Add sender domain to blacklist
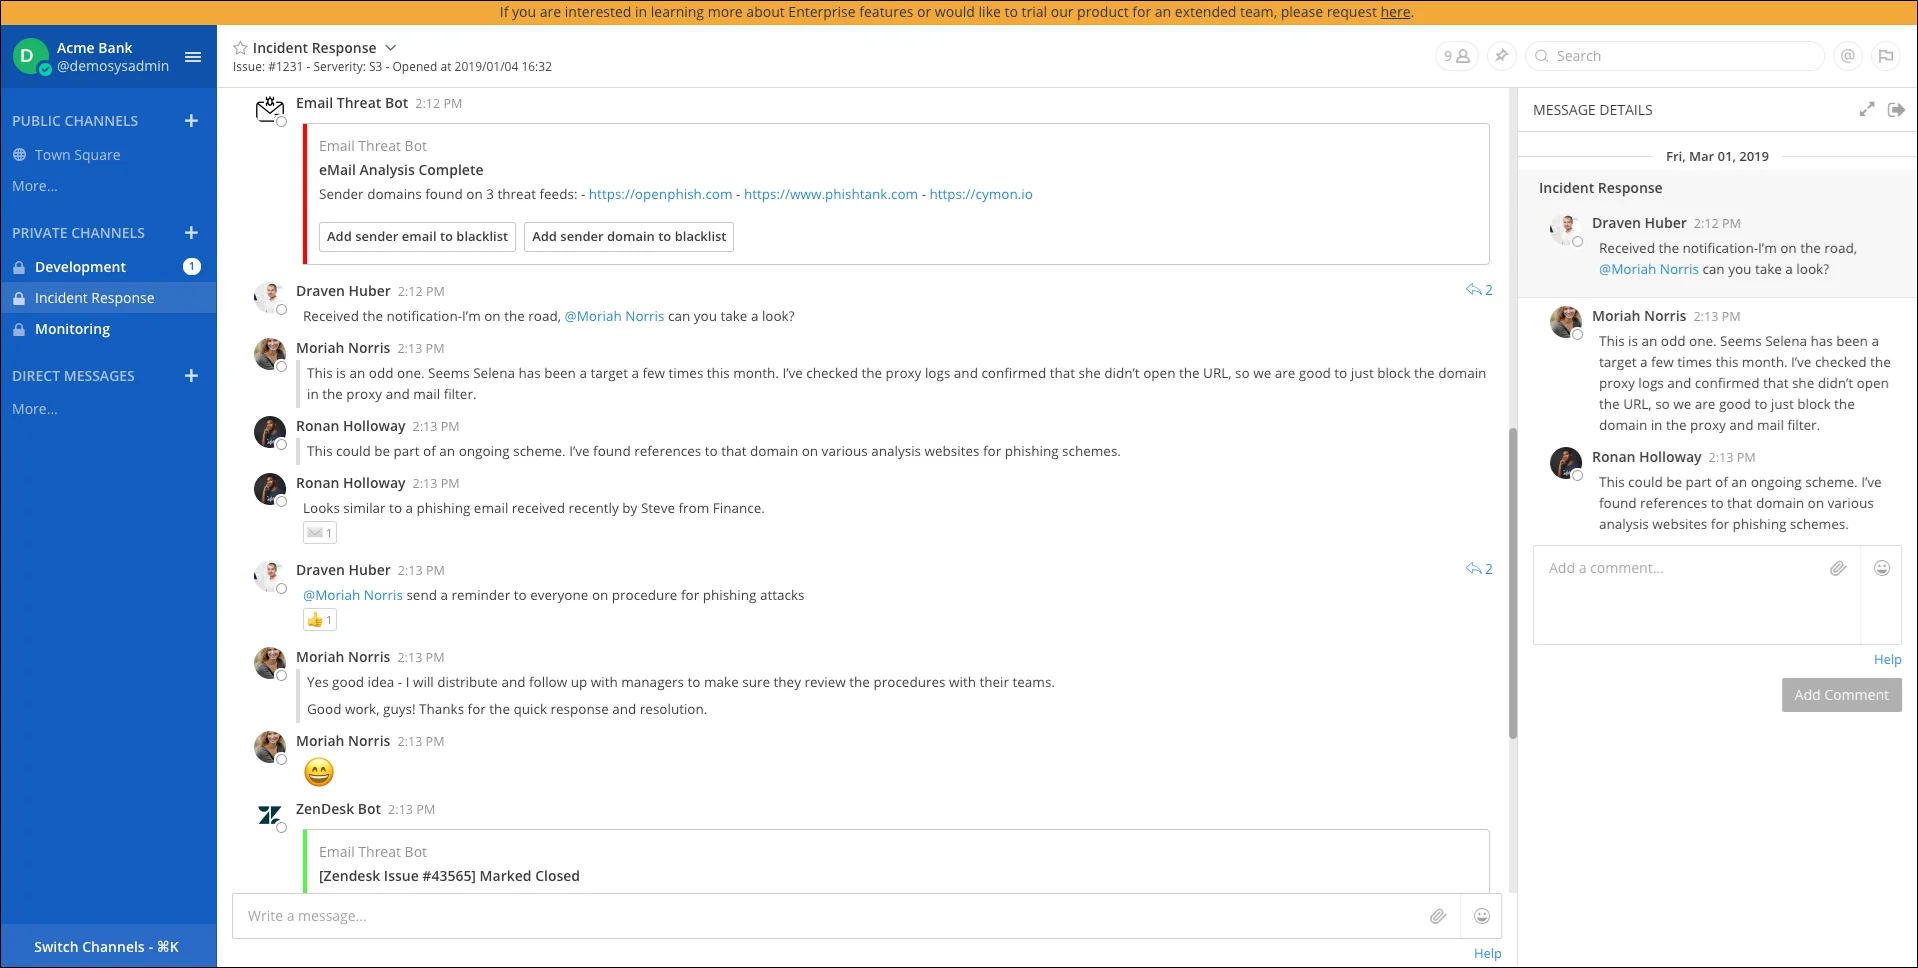Viewport: 1918px width, 968px height. (629, 237)
